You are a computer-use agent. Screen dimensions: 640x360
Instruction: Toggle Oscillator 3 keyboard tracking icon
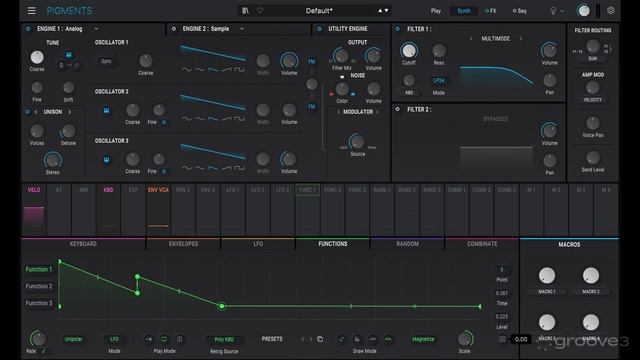click(x=106, y=160)
